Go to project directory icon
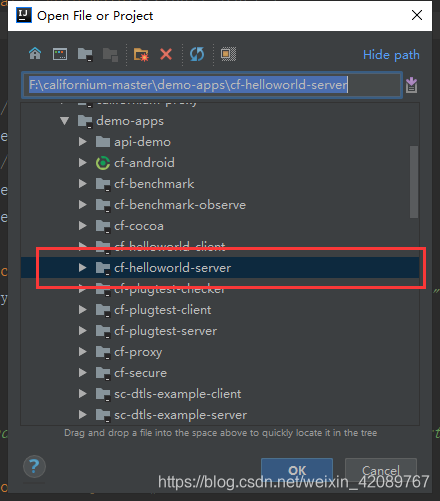Viewport: 440px width, 501px height. [x=85, y=54]
